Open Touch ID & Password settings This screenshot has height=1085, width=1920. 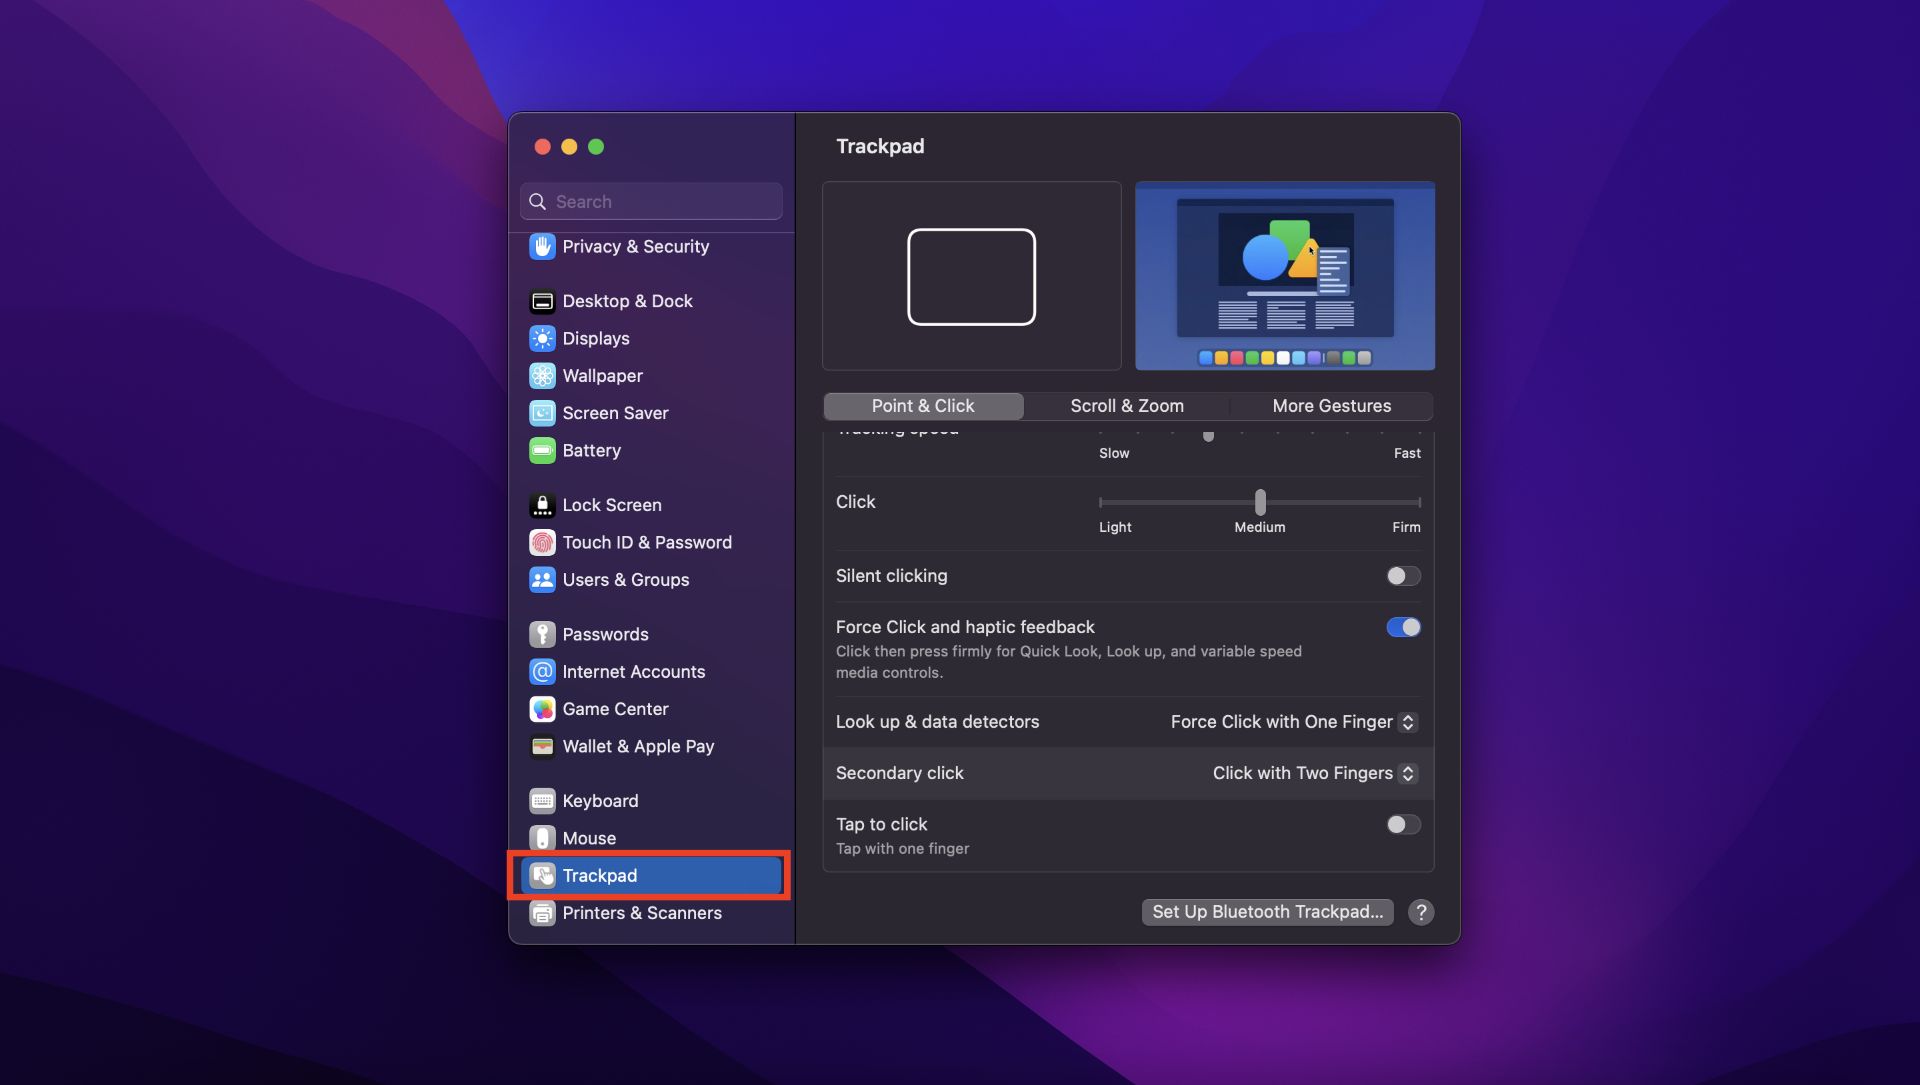tap(646, 542)
